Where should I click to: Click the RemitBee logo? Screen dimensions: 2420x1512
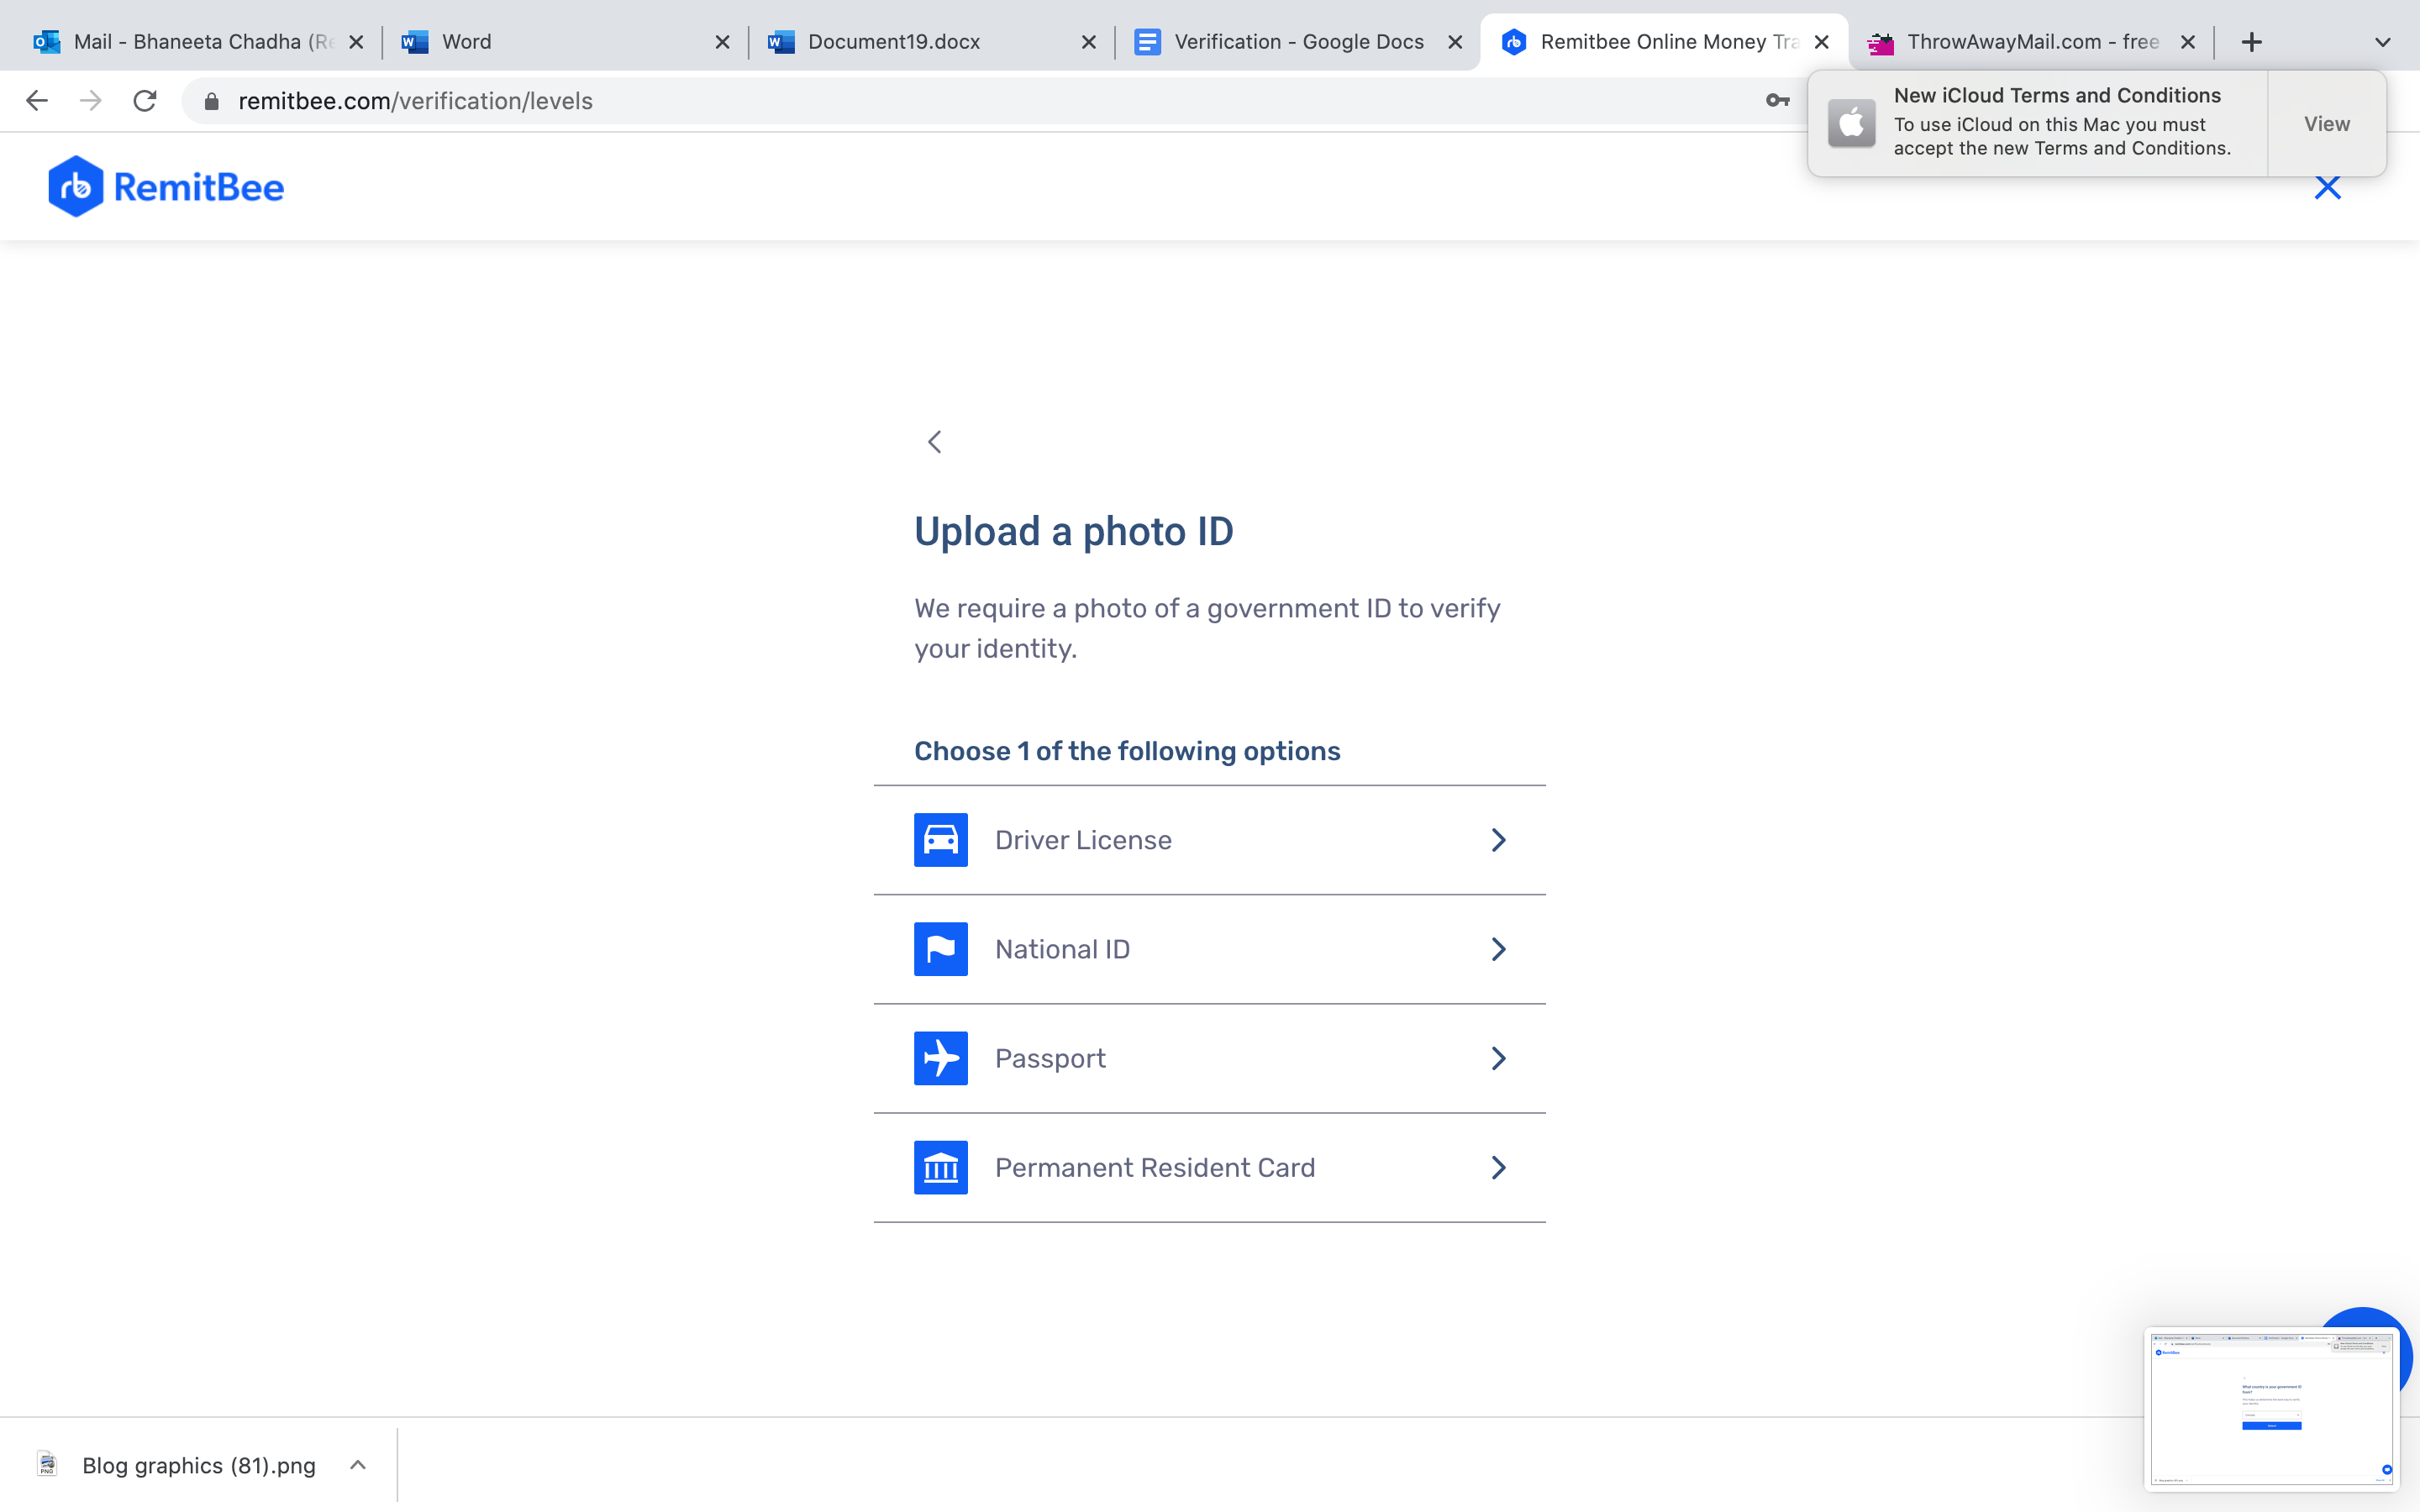click(x=166, y=187)
